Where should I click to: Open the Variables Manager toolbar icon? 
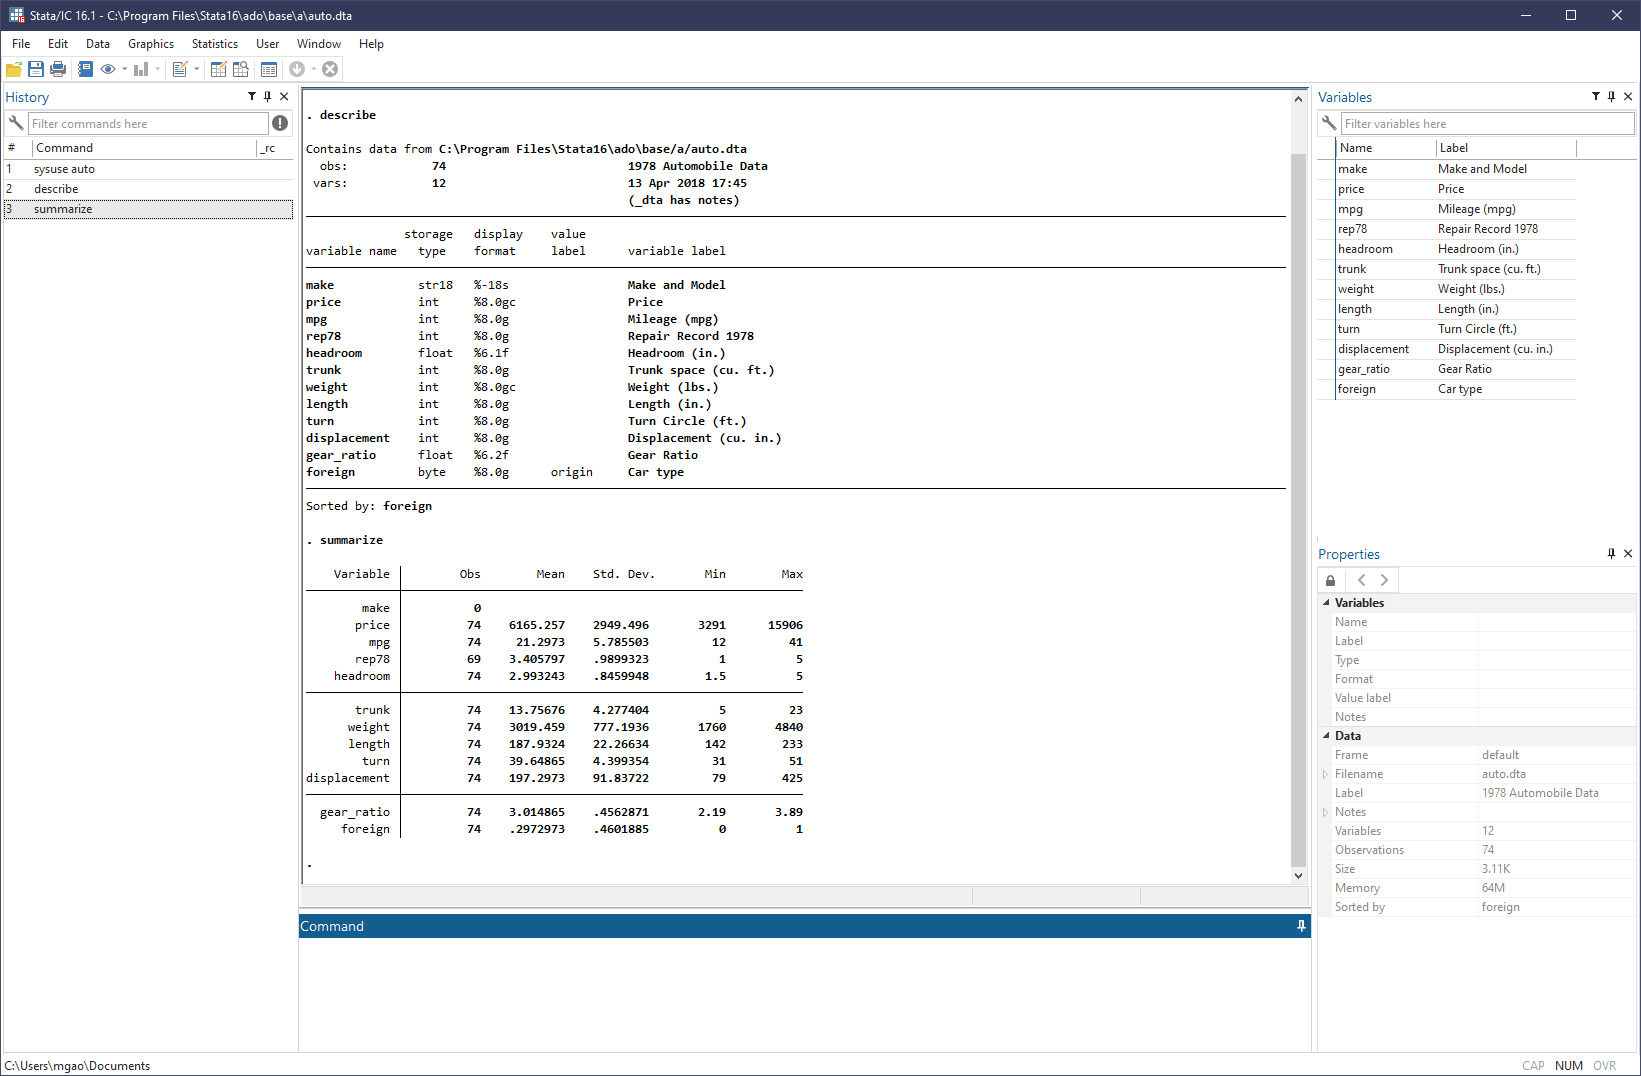269,69
